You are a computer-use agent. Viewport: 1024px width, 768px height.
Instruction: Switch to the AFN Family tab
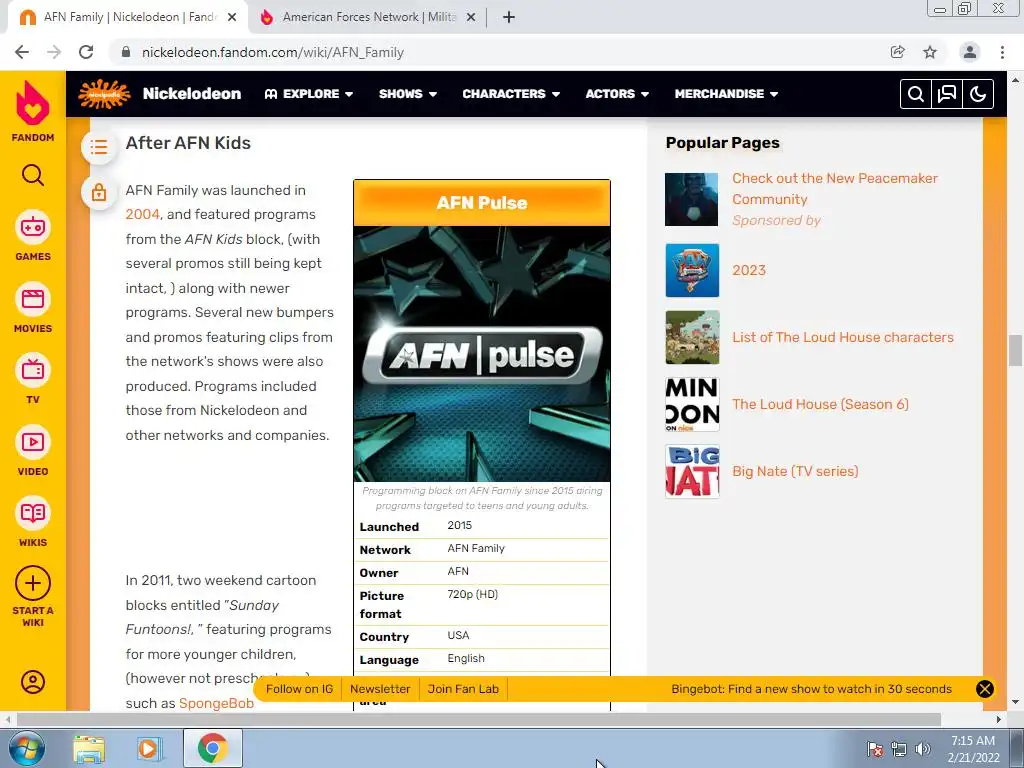pos(127,17)
